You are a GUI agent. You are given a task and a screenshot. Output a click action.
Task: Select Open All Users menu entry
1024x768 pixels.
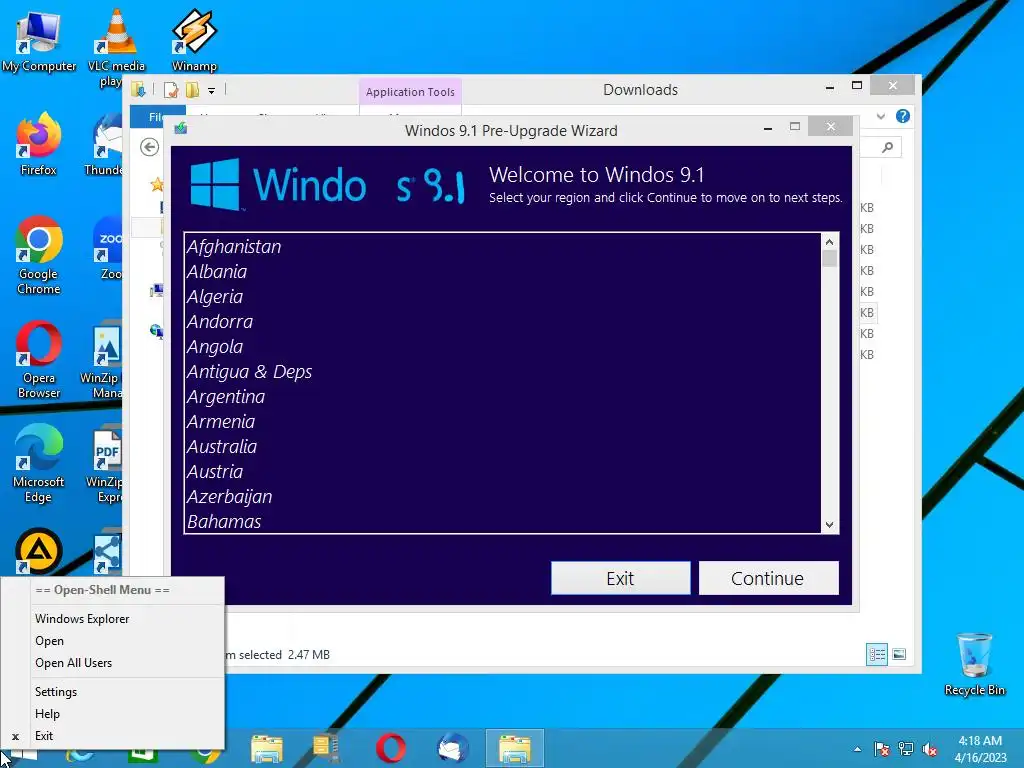(x=73, y=663)
